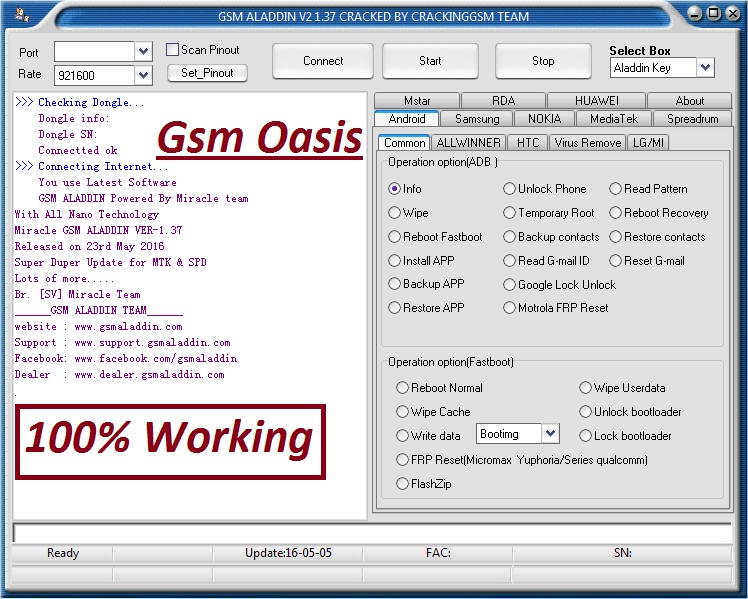Click the Connect button
This screenshot has width=748, height=599.
pyautogui.click(x=323, y=61)
